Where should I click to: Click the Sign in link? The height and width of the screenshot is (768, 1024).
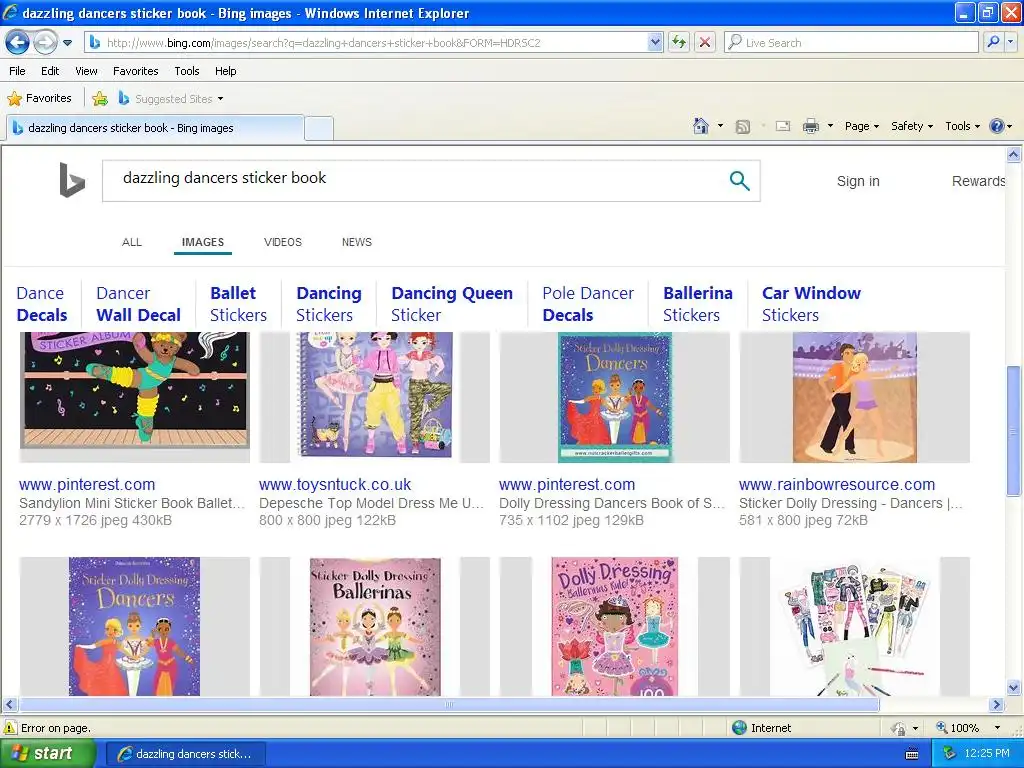(858, 182)
